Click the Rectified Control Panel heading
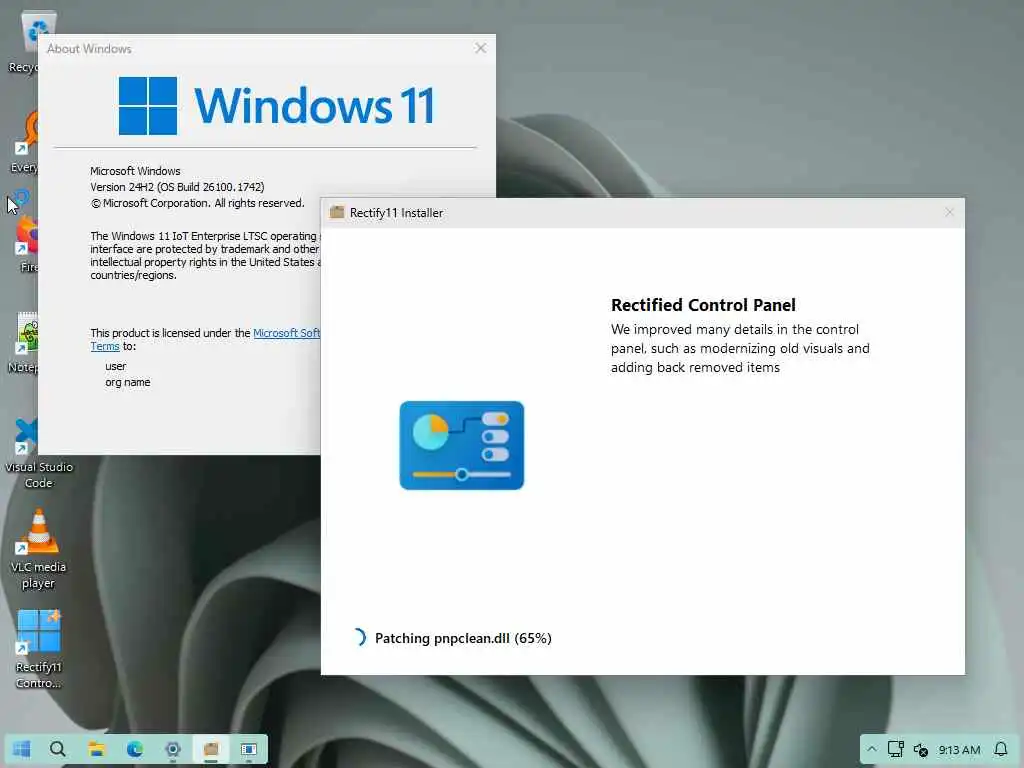 pos(703,305)
